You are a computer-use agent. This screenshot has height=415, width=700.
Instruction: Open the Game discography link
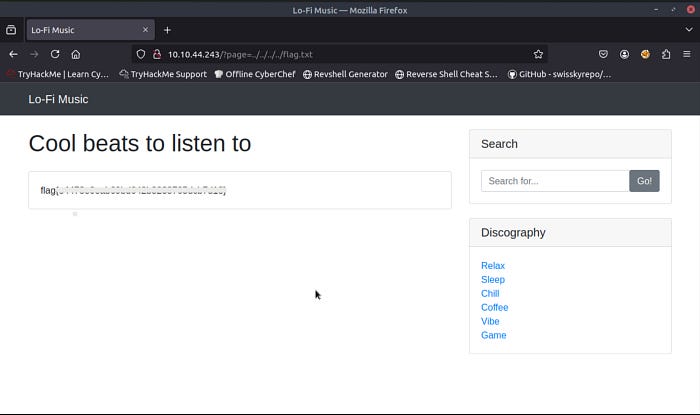click(494, 335)
